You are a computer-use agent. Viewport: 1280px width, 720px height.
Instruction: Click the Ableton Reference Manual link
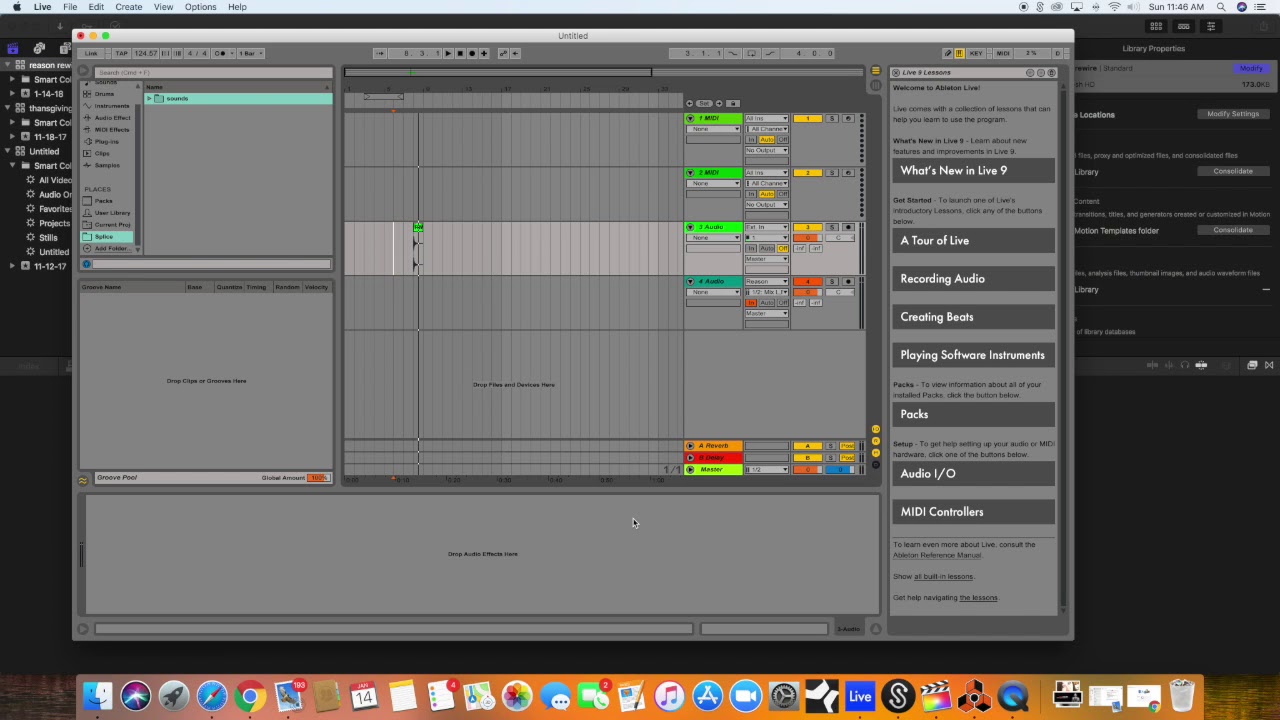[937, 555]
